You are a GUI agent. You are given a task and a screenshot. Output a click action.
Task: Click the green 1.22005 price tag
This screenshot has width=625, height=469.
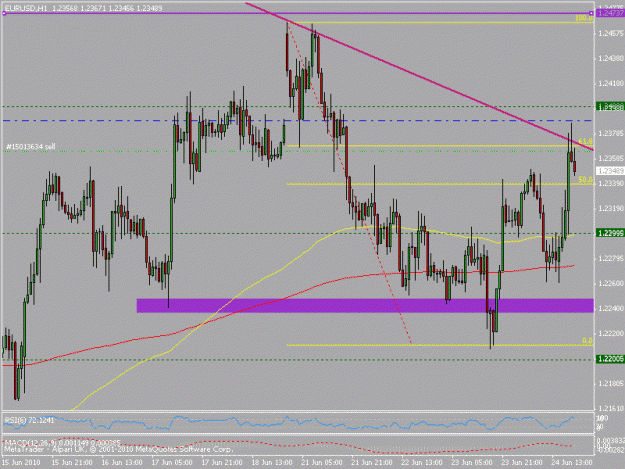tap(610, 359)
